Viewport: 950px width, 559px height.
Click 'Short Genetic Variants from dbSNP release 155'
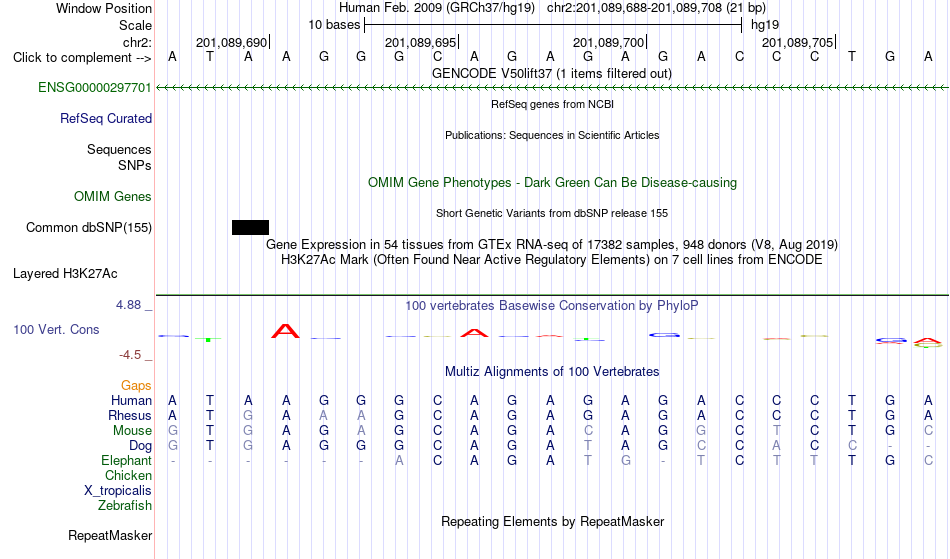click(552, 213)
